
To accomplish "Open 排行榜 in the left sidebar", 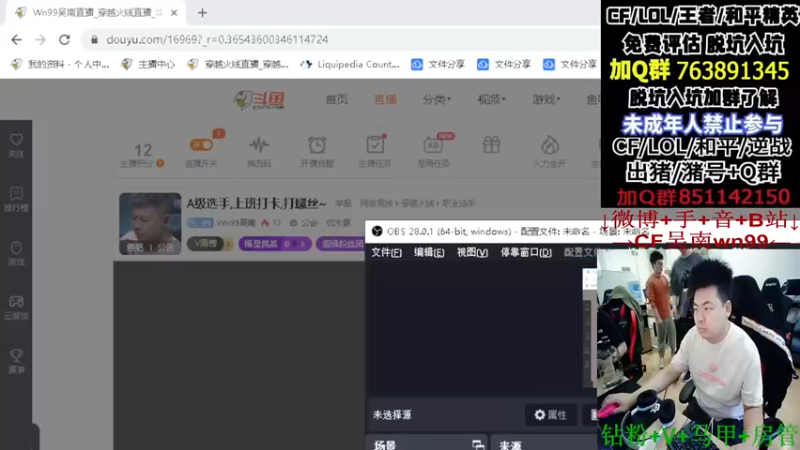I will click(x=16, y=199).
